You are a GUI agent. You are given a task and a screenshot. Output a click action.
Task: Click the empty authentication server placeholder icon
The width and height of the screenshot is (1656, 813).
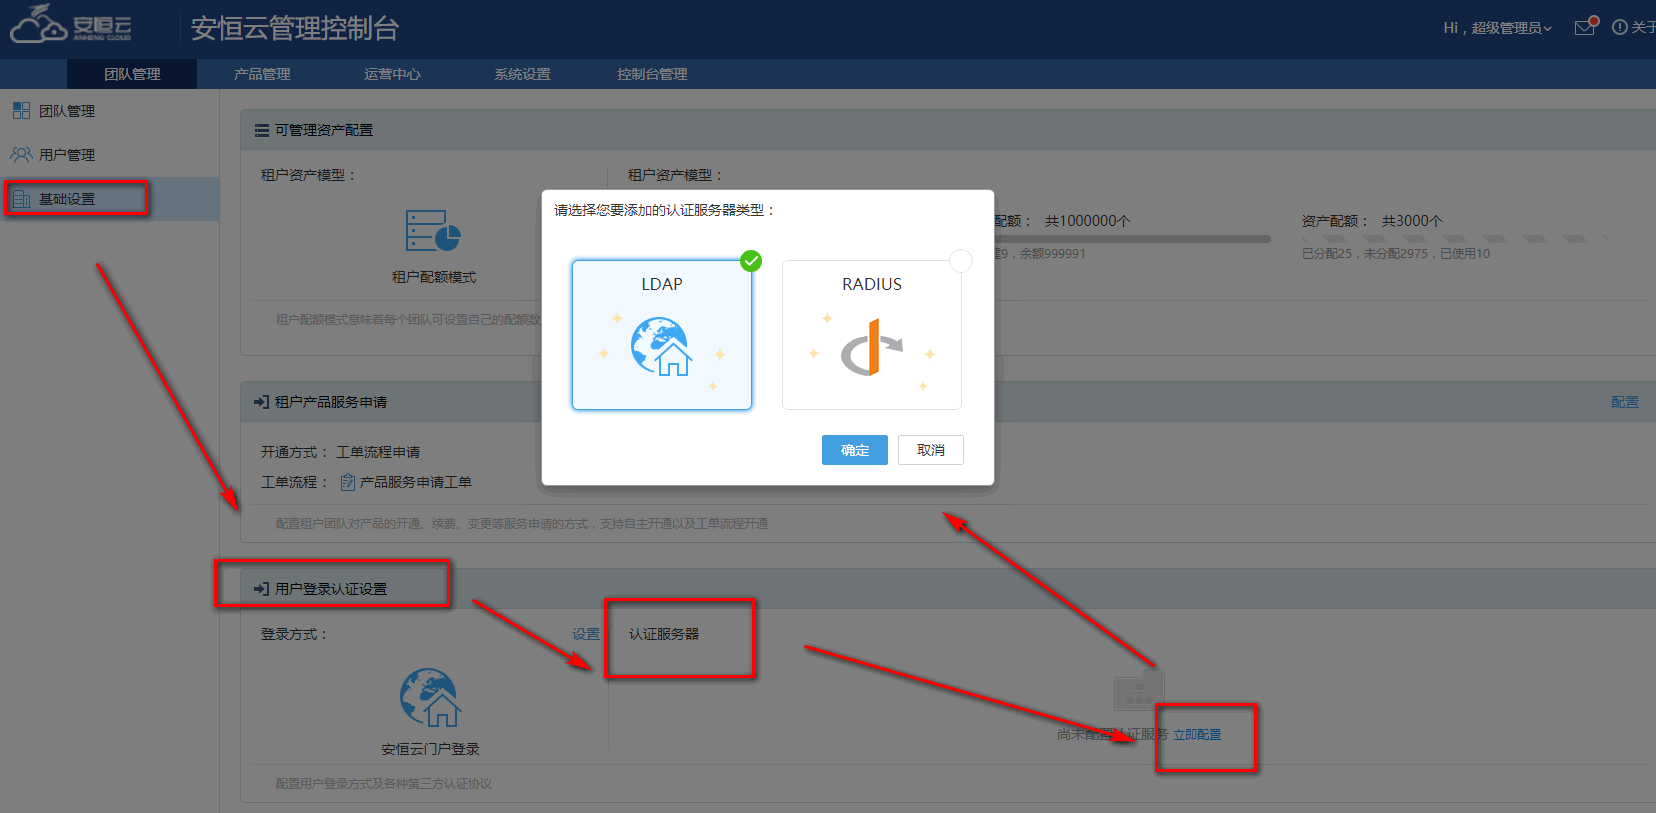point(1138,691)
